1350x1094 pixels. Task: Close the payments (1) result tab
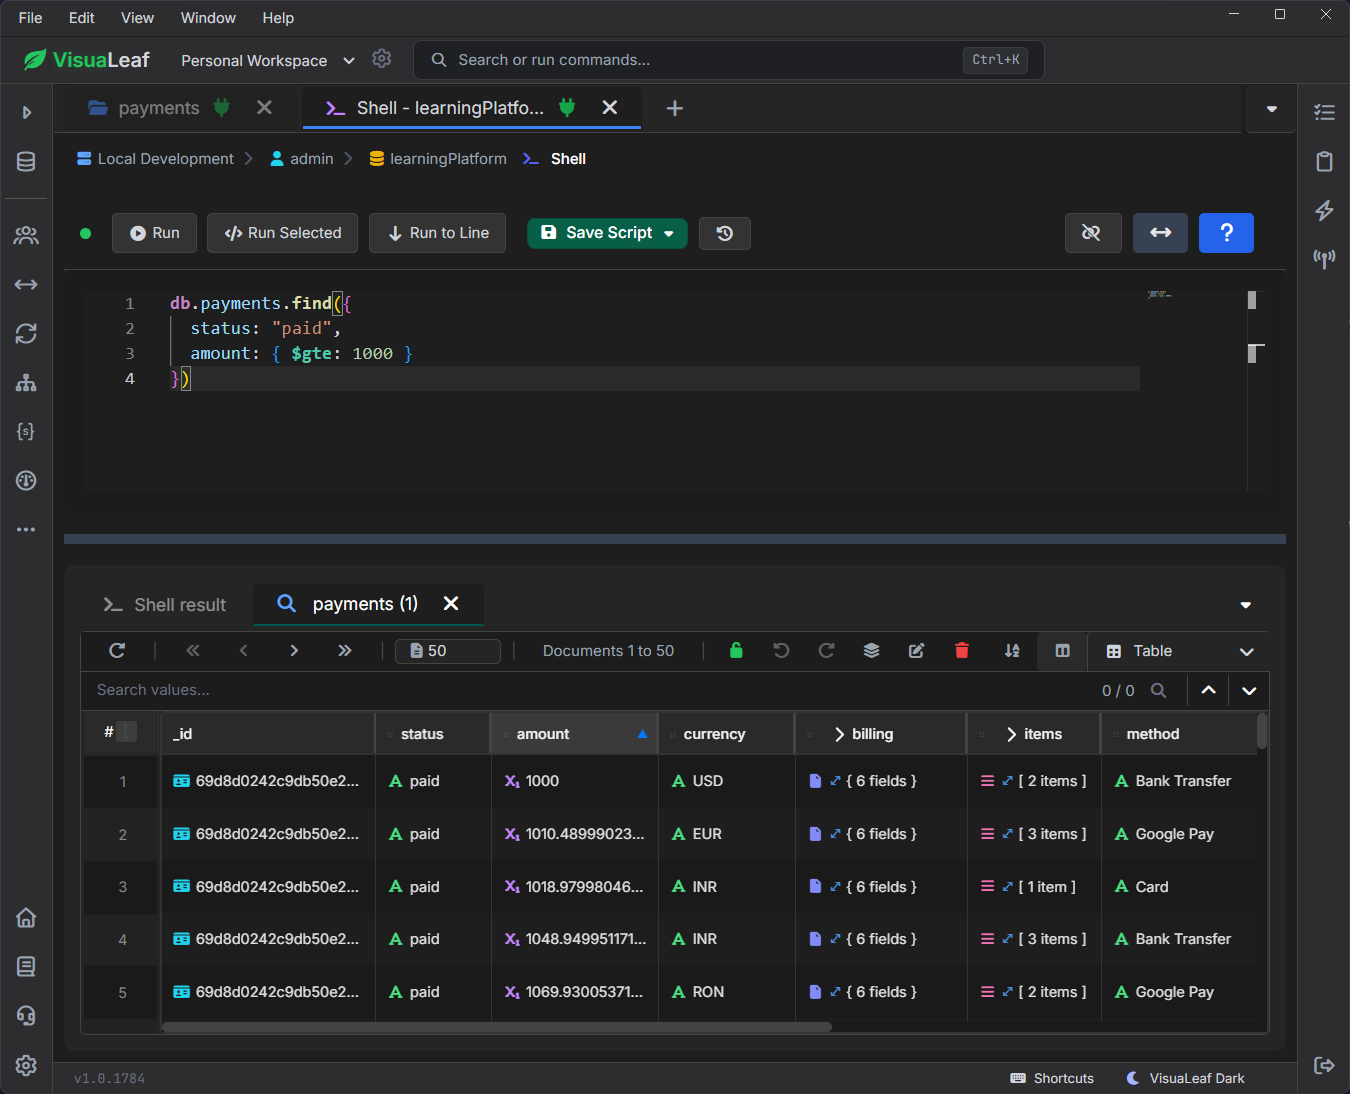[451, 603]
